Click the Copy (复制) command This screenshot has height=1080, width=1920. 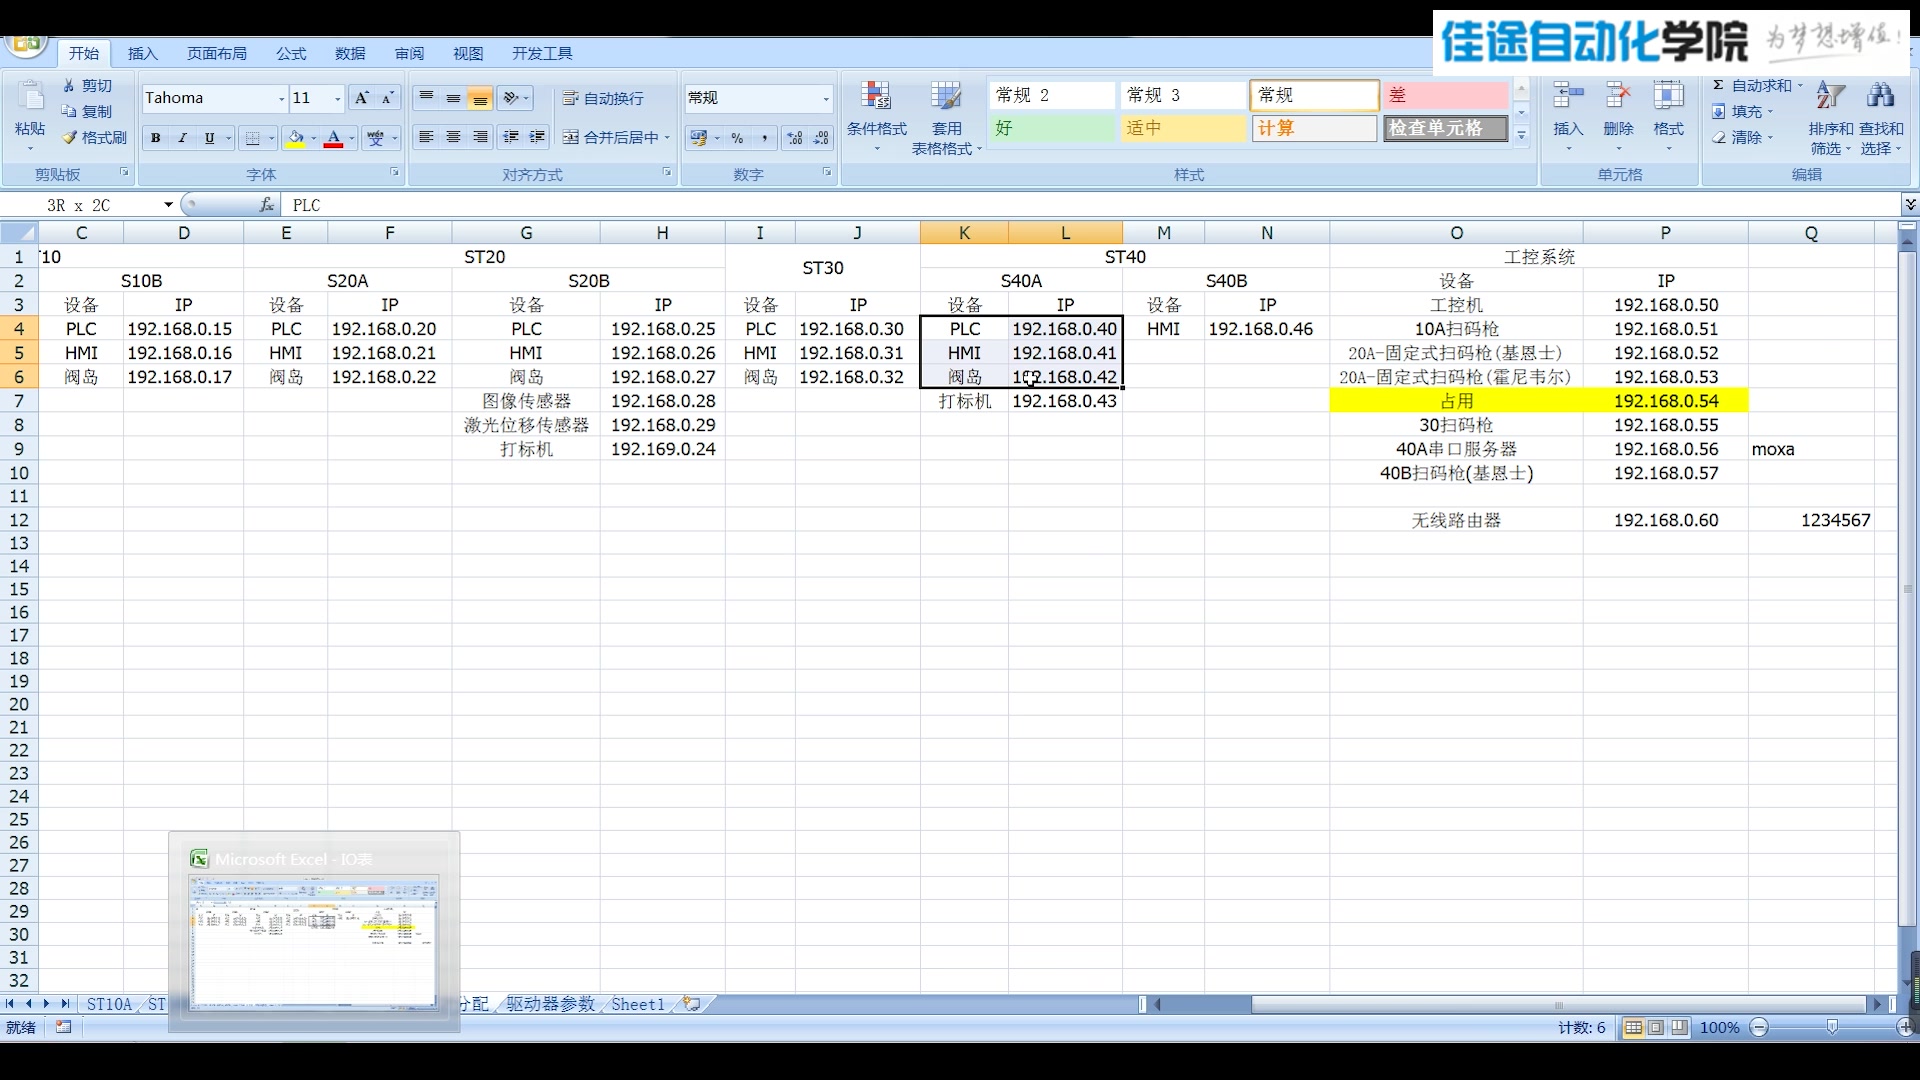(x=87, y=111)
